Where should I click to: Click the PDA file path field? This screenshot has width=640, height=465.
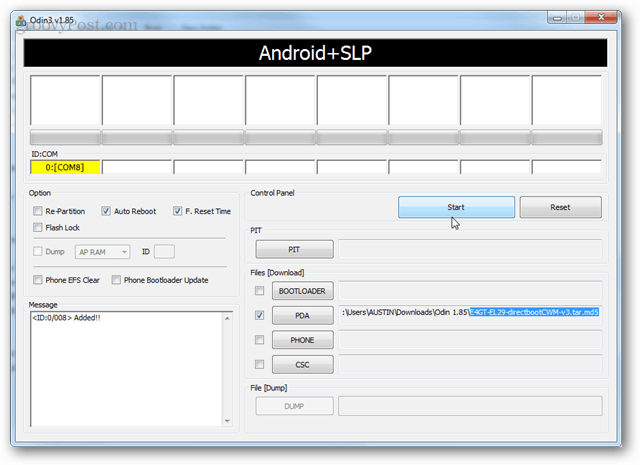470,314
